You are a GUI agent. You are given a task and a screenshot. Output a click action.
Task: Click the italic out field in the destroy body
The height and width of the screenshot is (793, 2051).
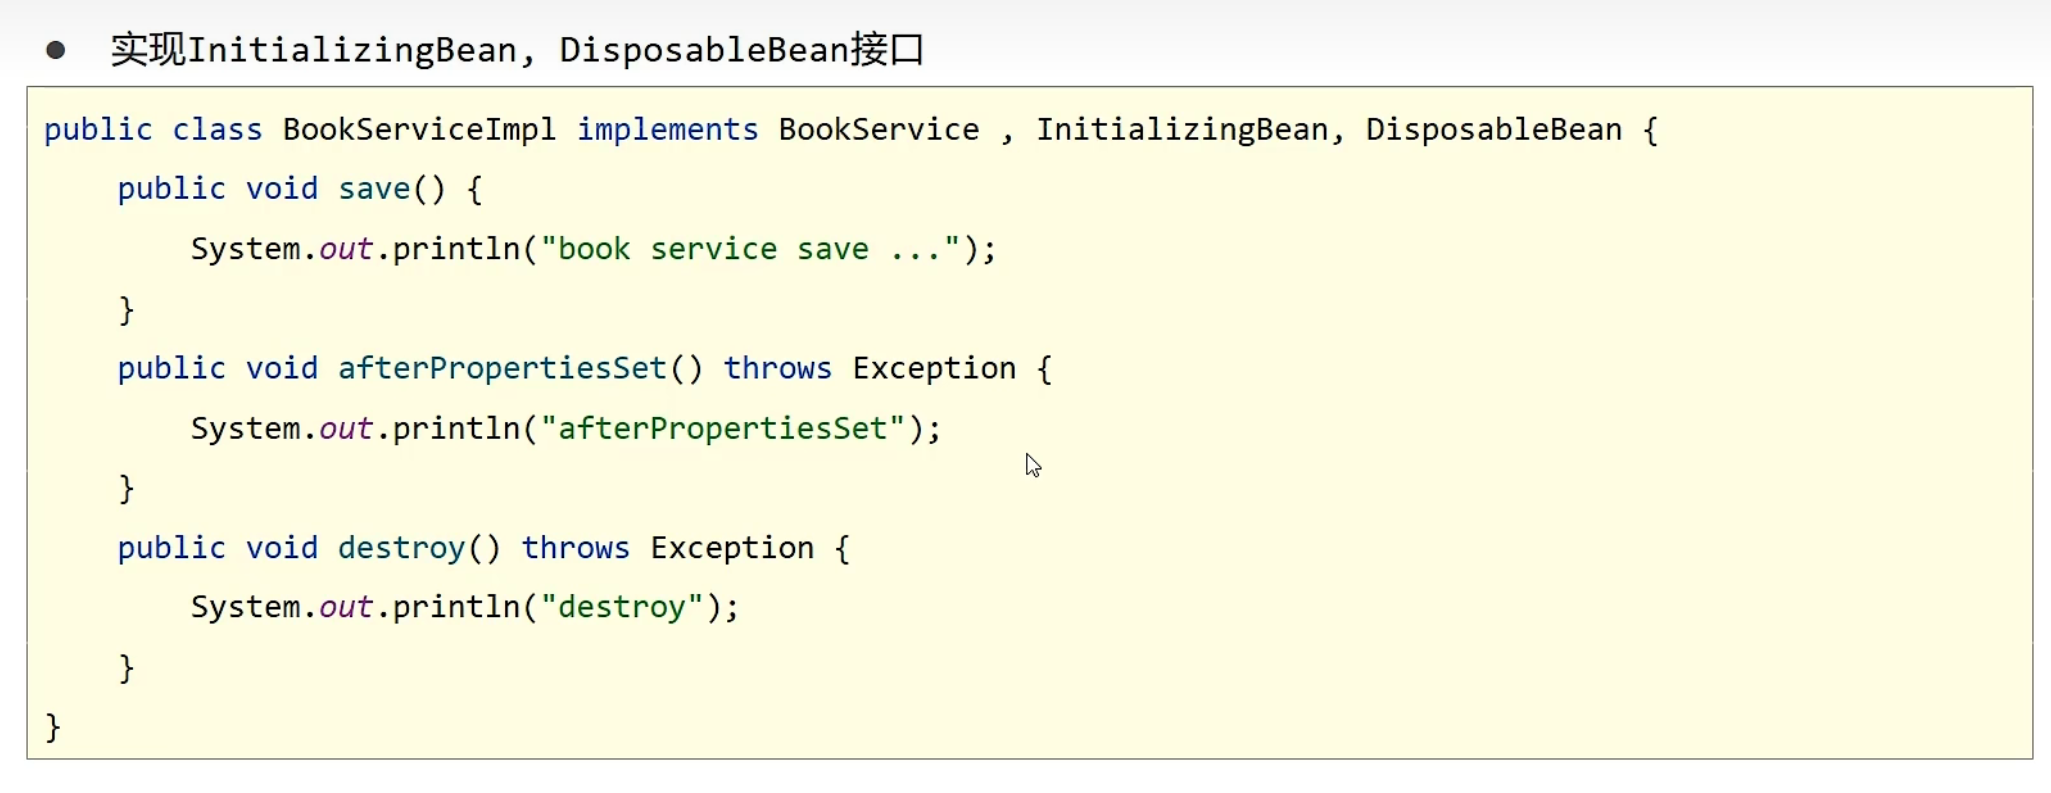346,607
